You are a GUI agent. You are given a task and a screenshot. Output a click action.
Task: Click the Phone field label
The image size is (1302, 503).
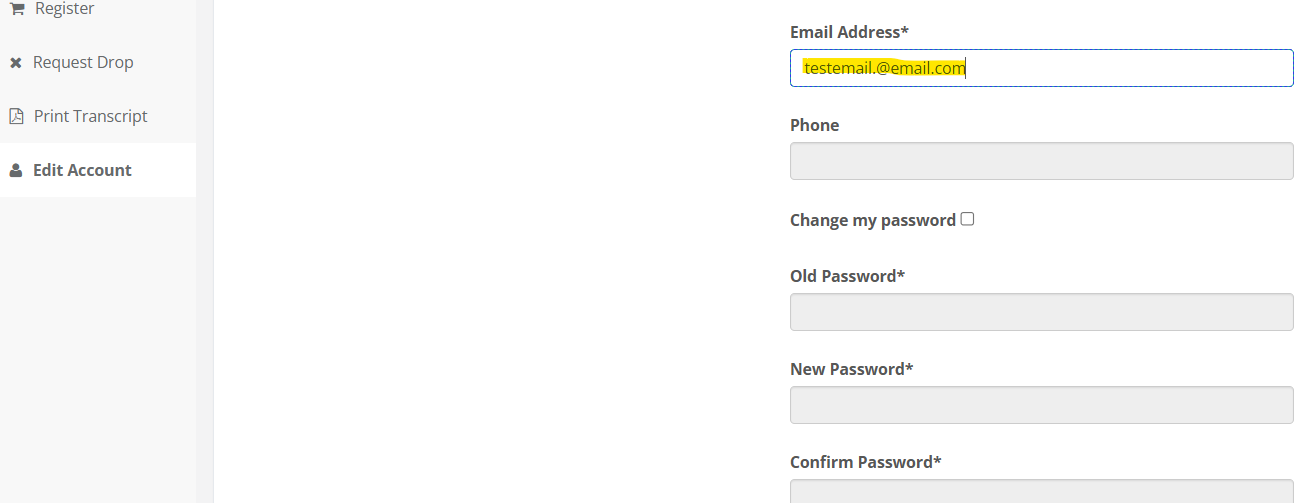click(x=814, y=125)
